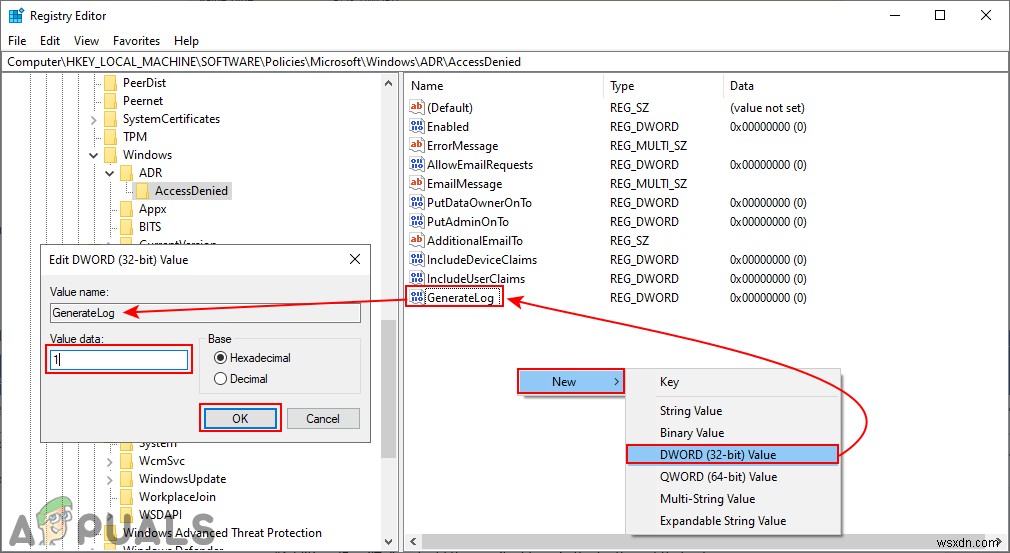Select Windows Advanced Threat Protection tree item

point(222,533)
